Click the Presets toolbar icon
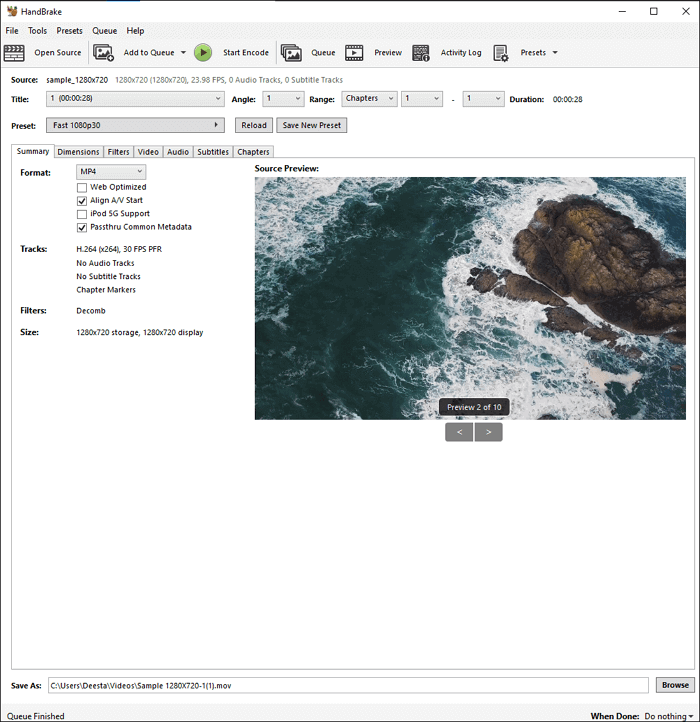This screenshot has height=722, width=700. click(x=501, y=53)
